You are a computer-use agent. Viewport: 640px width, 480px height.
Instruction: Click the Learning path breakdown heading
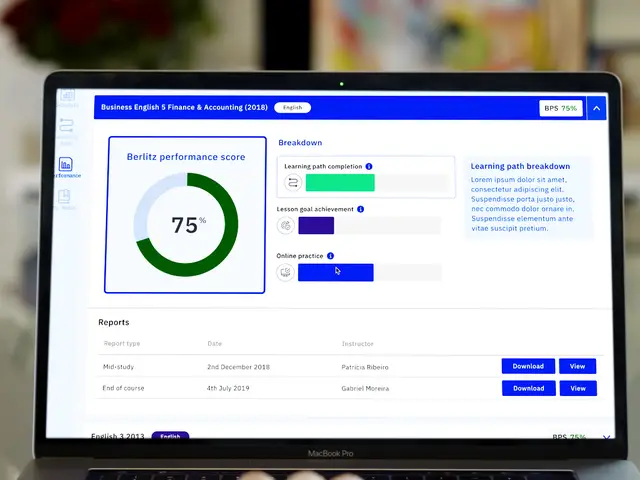(520, 166)
